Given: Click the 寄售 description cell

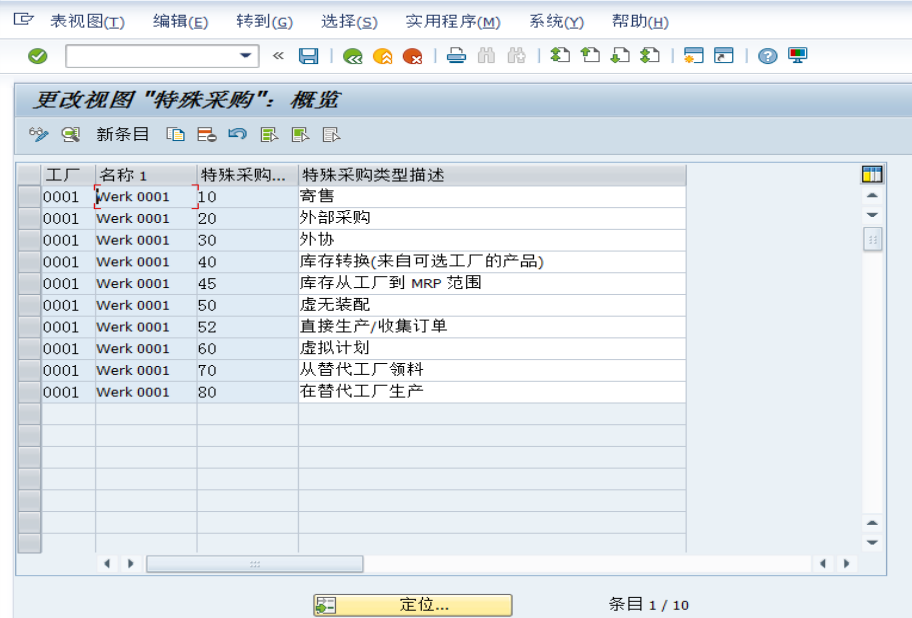Looking at the screenshot, I should (x=492, y=197).
